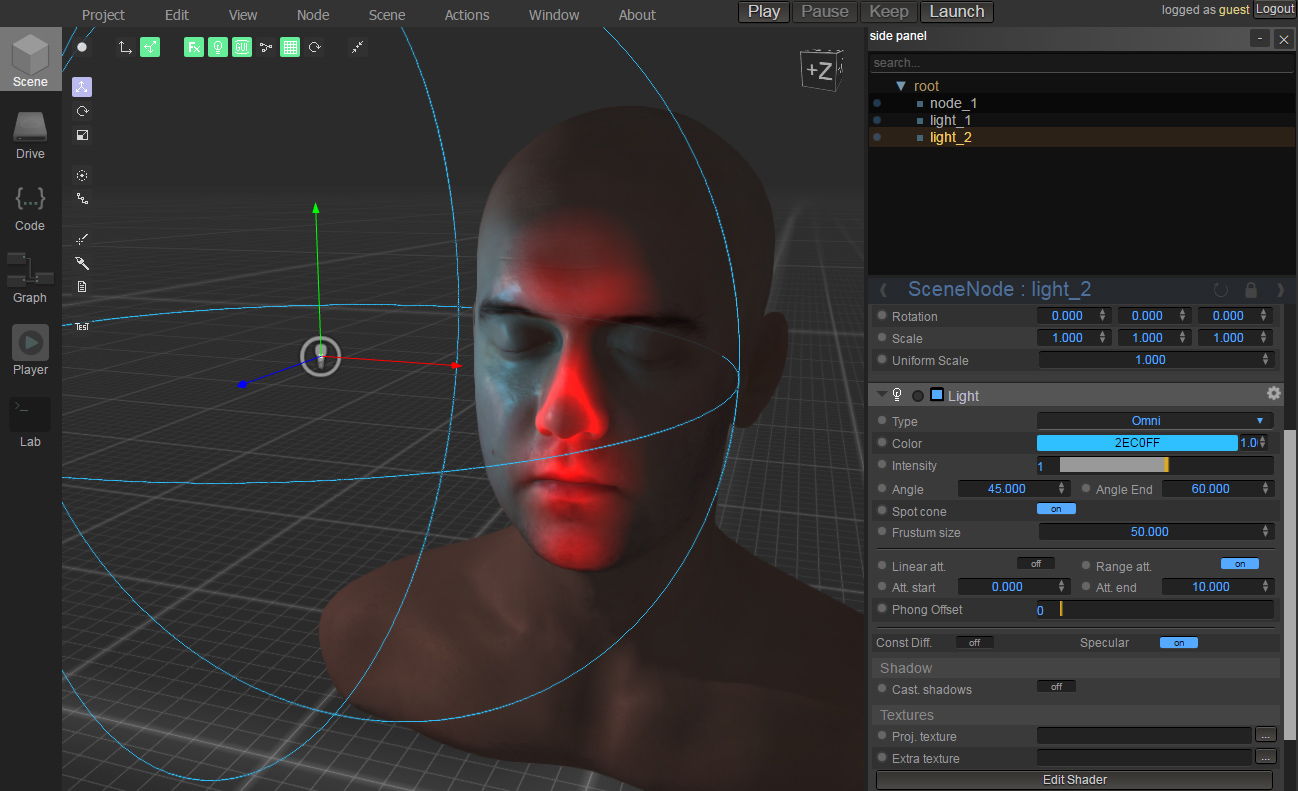Click the collapse arrows toolbar icon
This screenshot has height=791, width=1298.
point(357,47)
